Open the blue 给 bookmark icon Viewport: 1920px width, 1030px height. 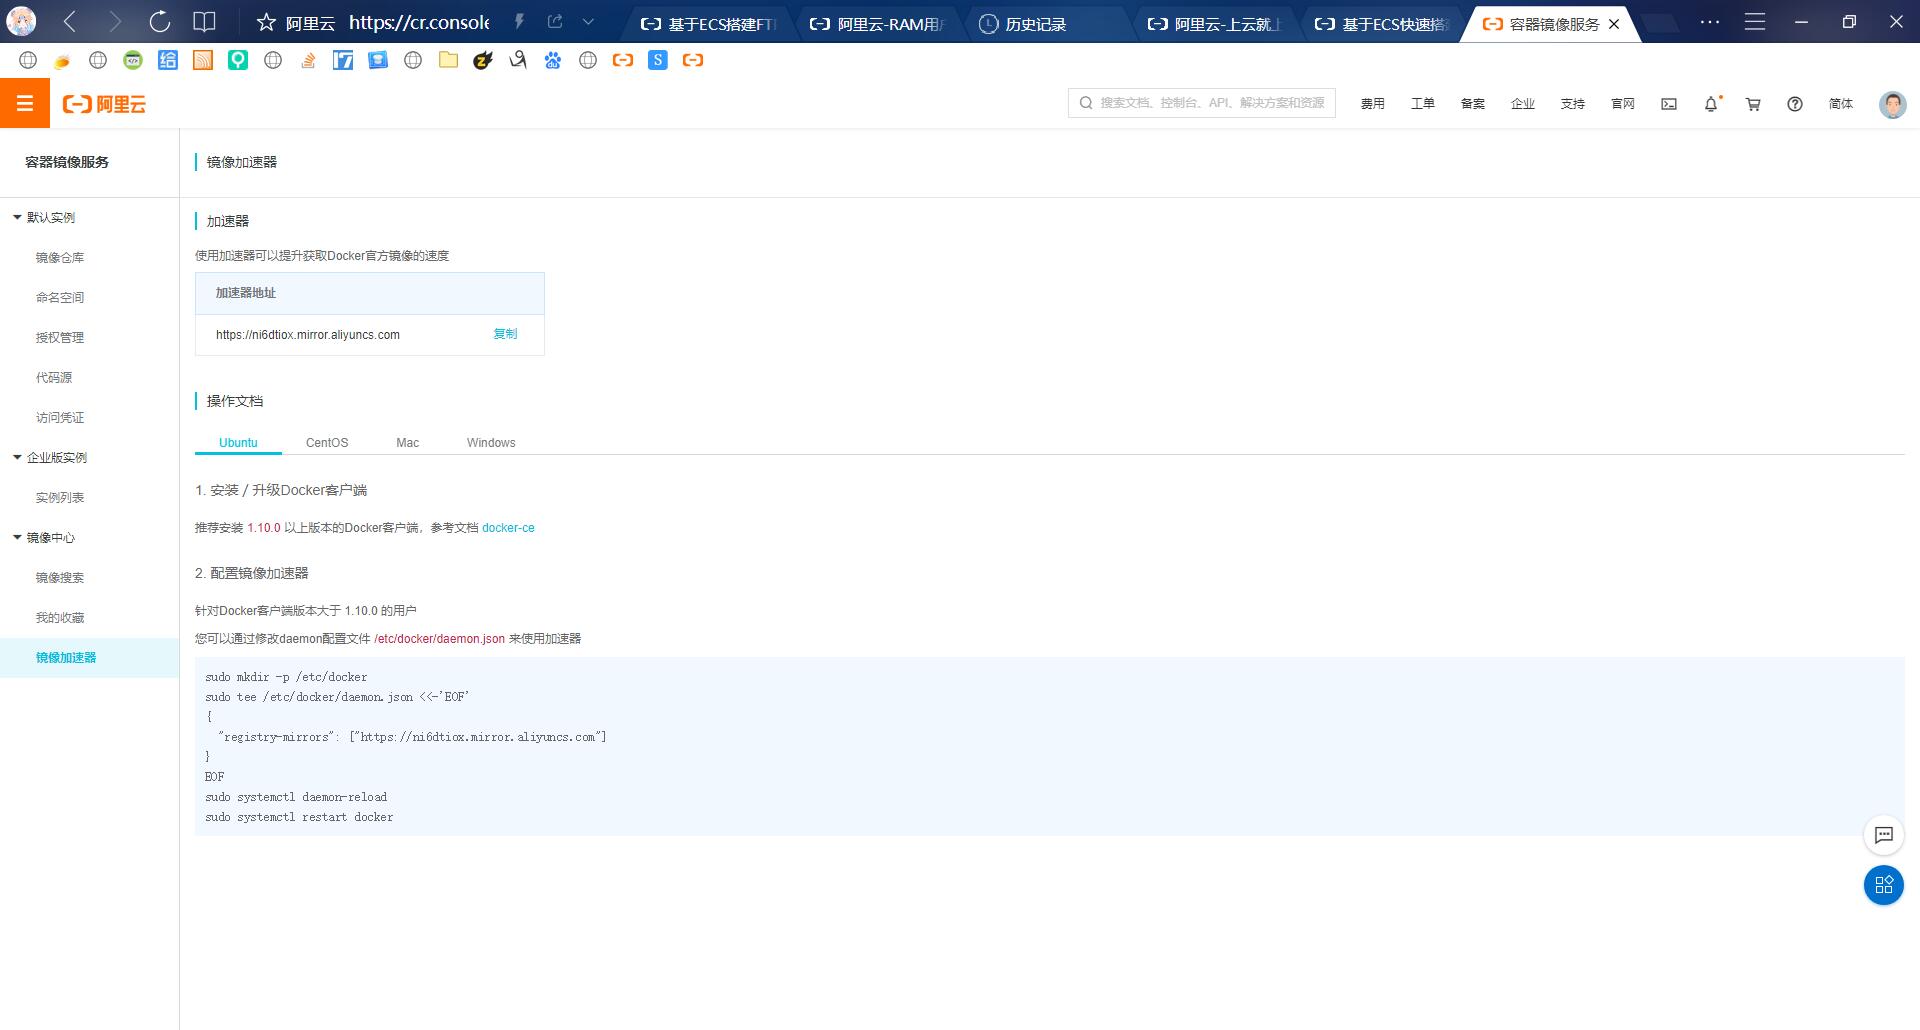[168, 60]
